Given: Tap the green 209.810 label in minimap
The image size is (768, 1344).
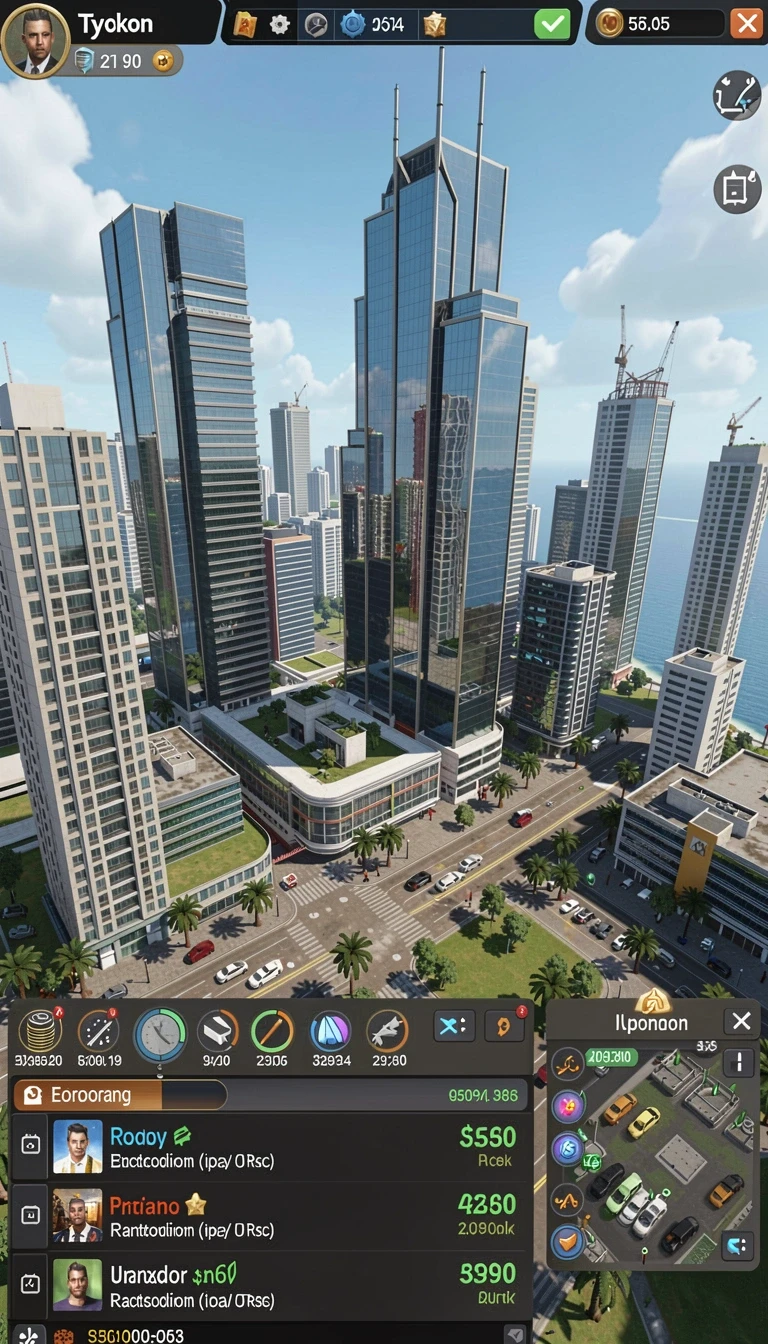Looking at the screenshot, I should (610, 1057).
